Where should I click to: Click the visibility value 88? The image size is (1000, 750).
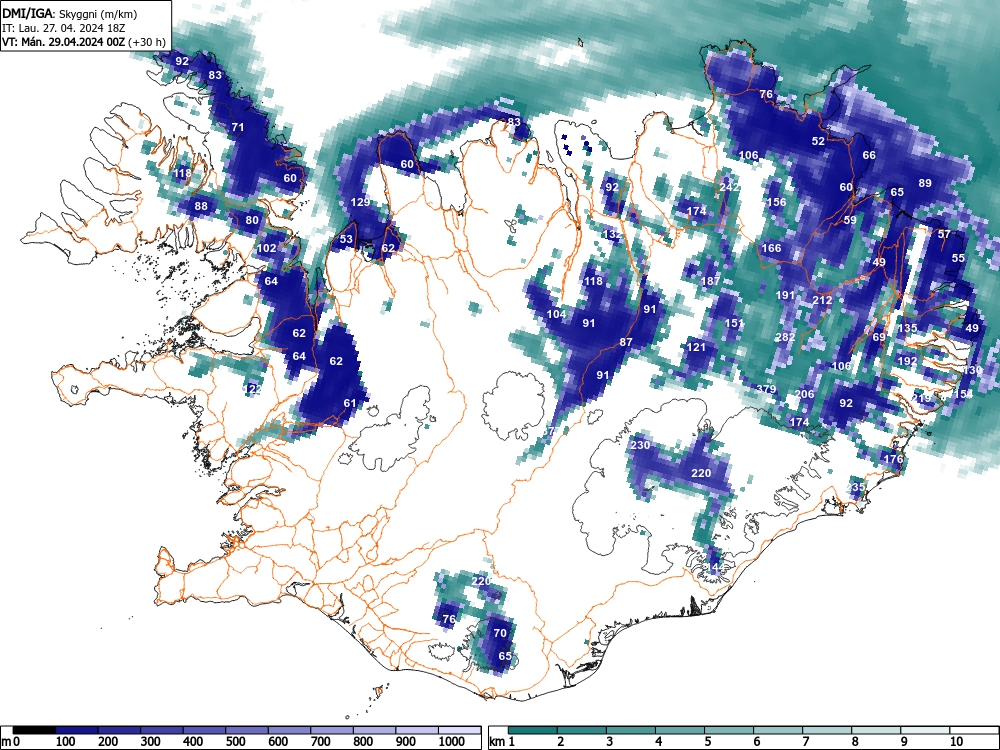coord(201,206)
